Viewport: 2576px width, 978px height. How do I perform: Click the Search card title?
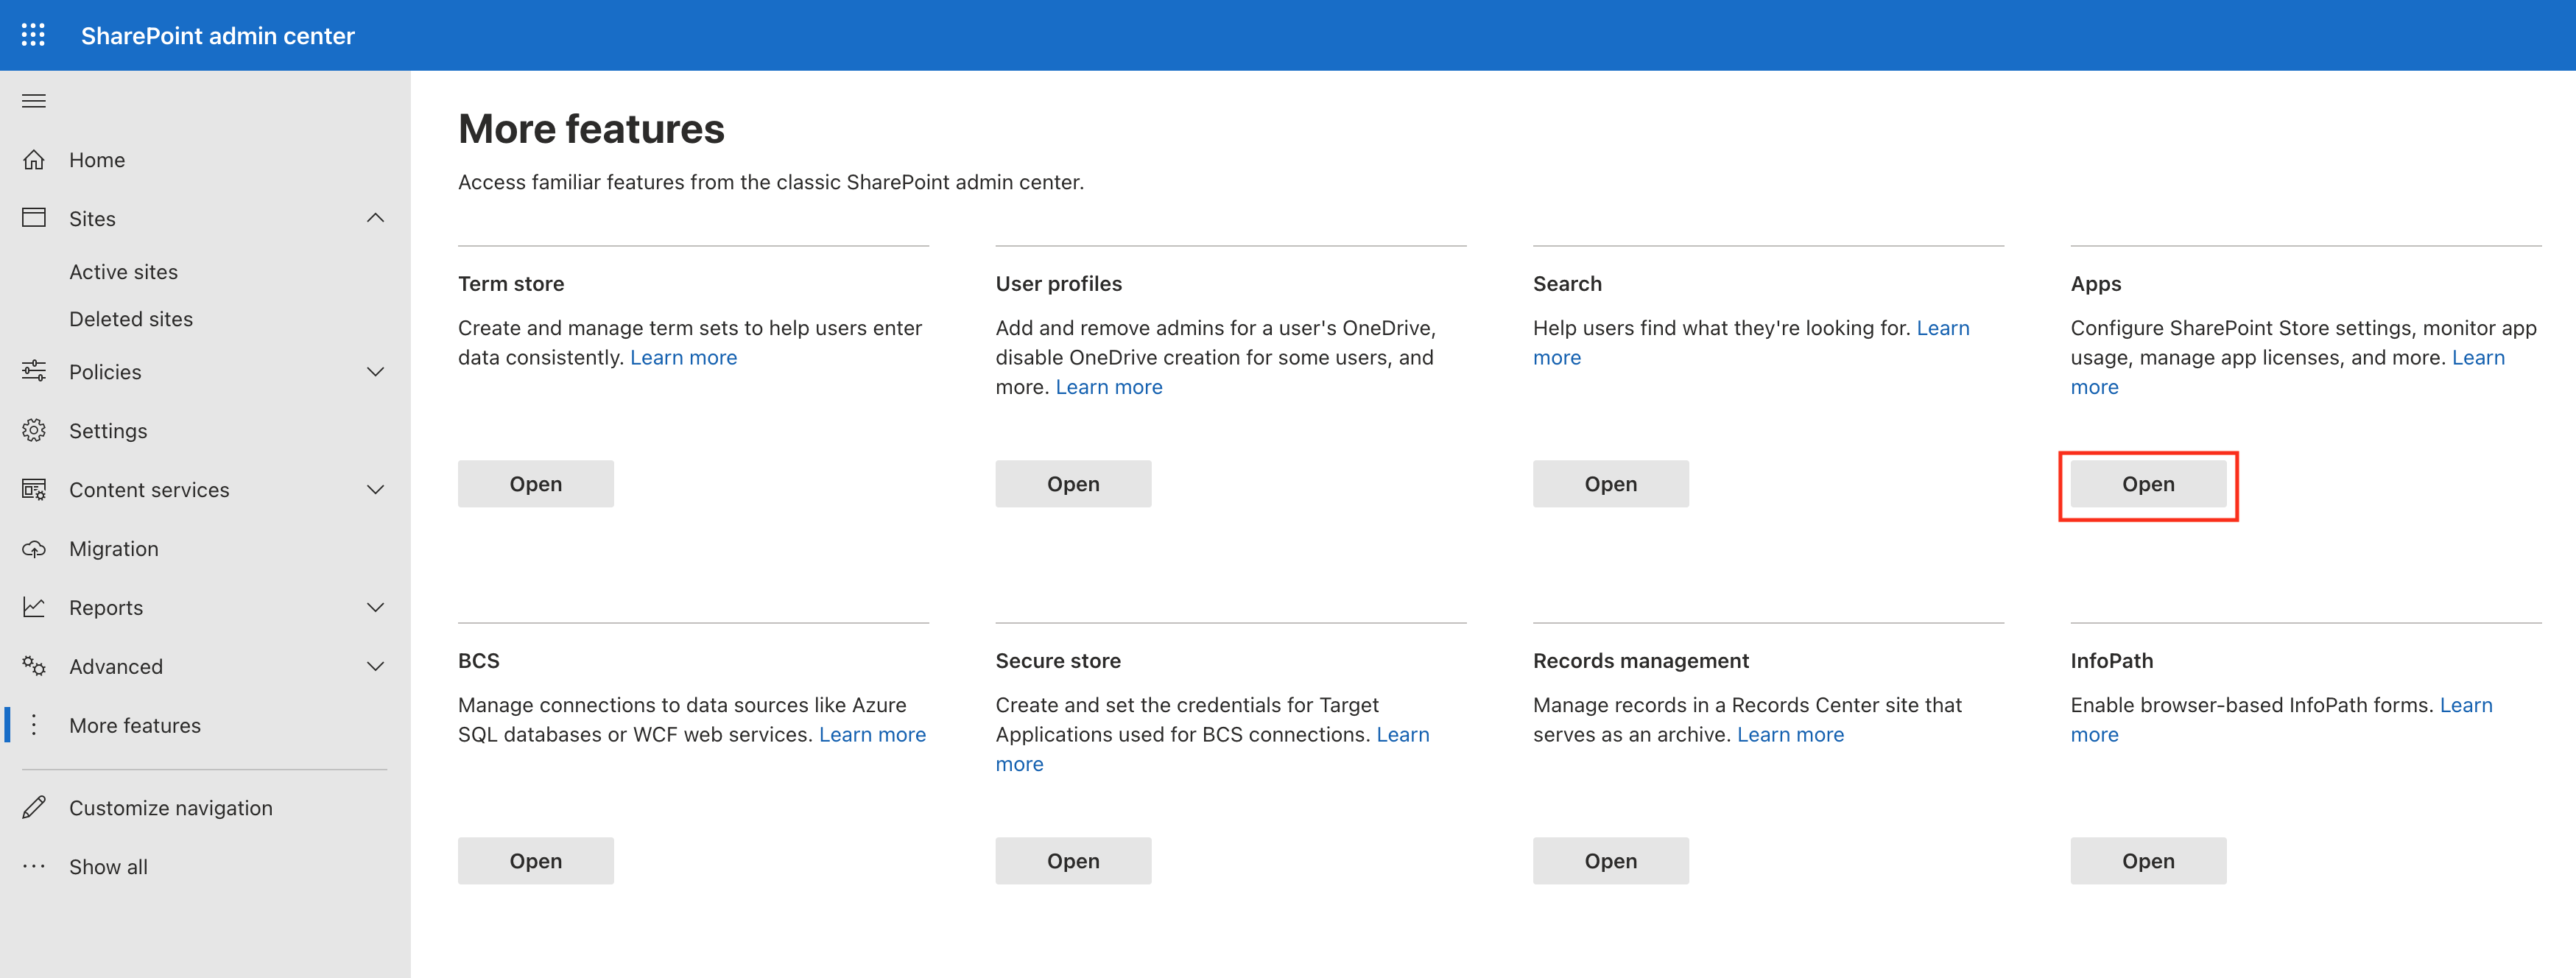click(1567, 284)
